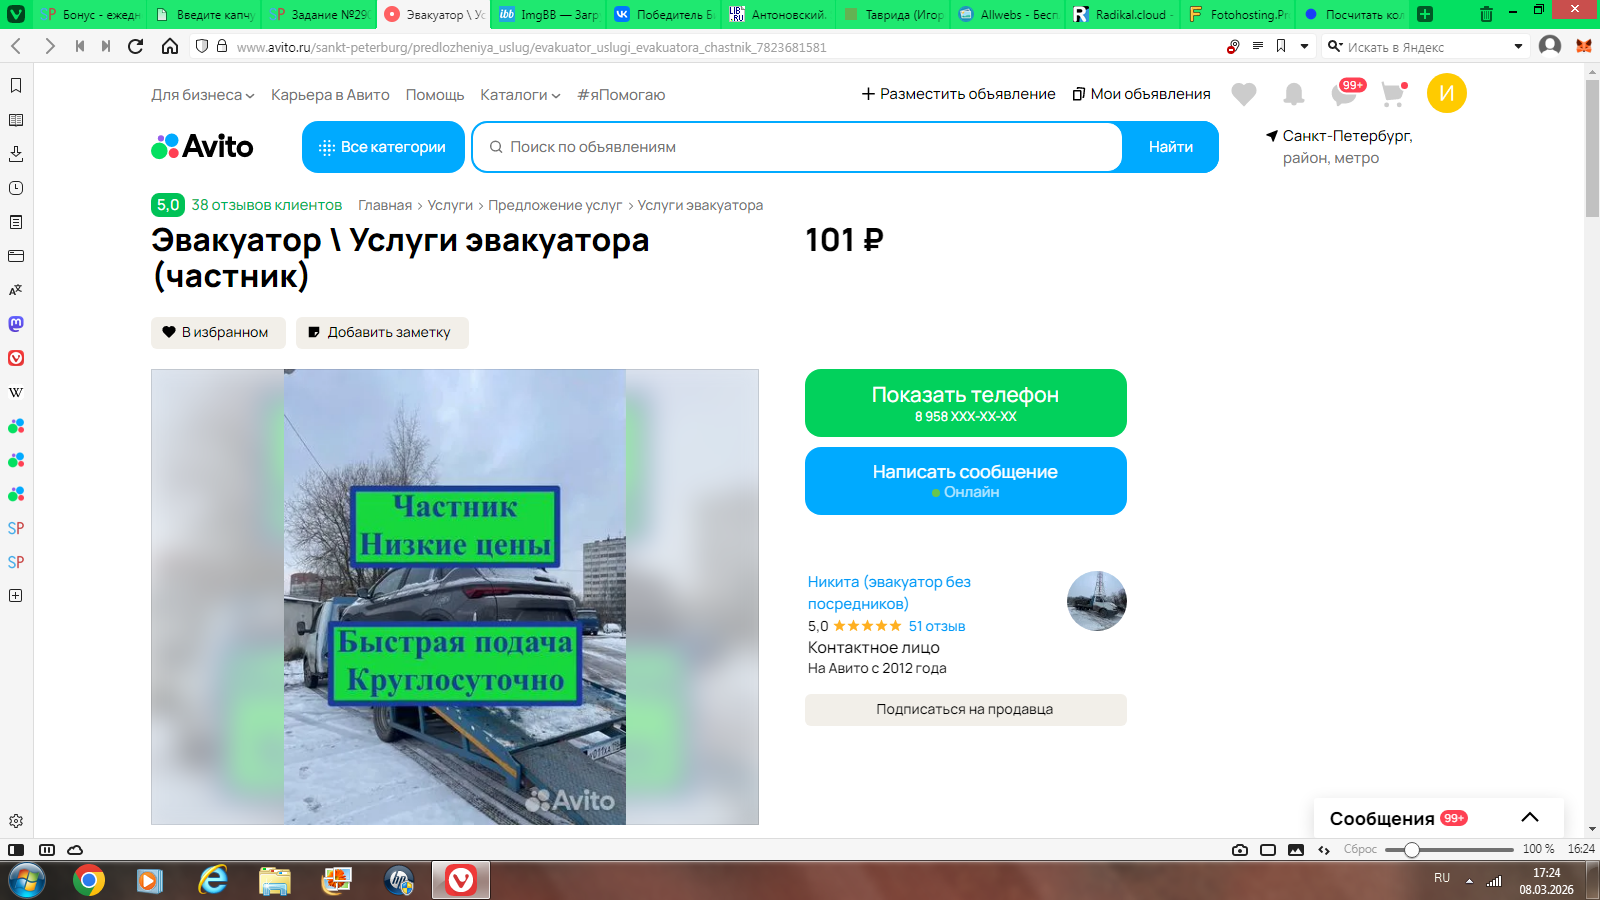The image size is (1600, 900).
Task: Reset zoom with Сброс
Action: click(1360, 849)
